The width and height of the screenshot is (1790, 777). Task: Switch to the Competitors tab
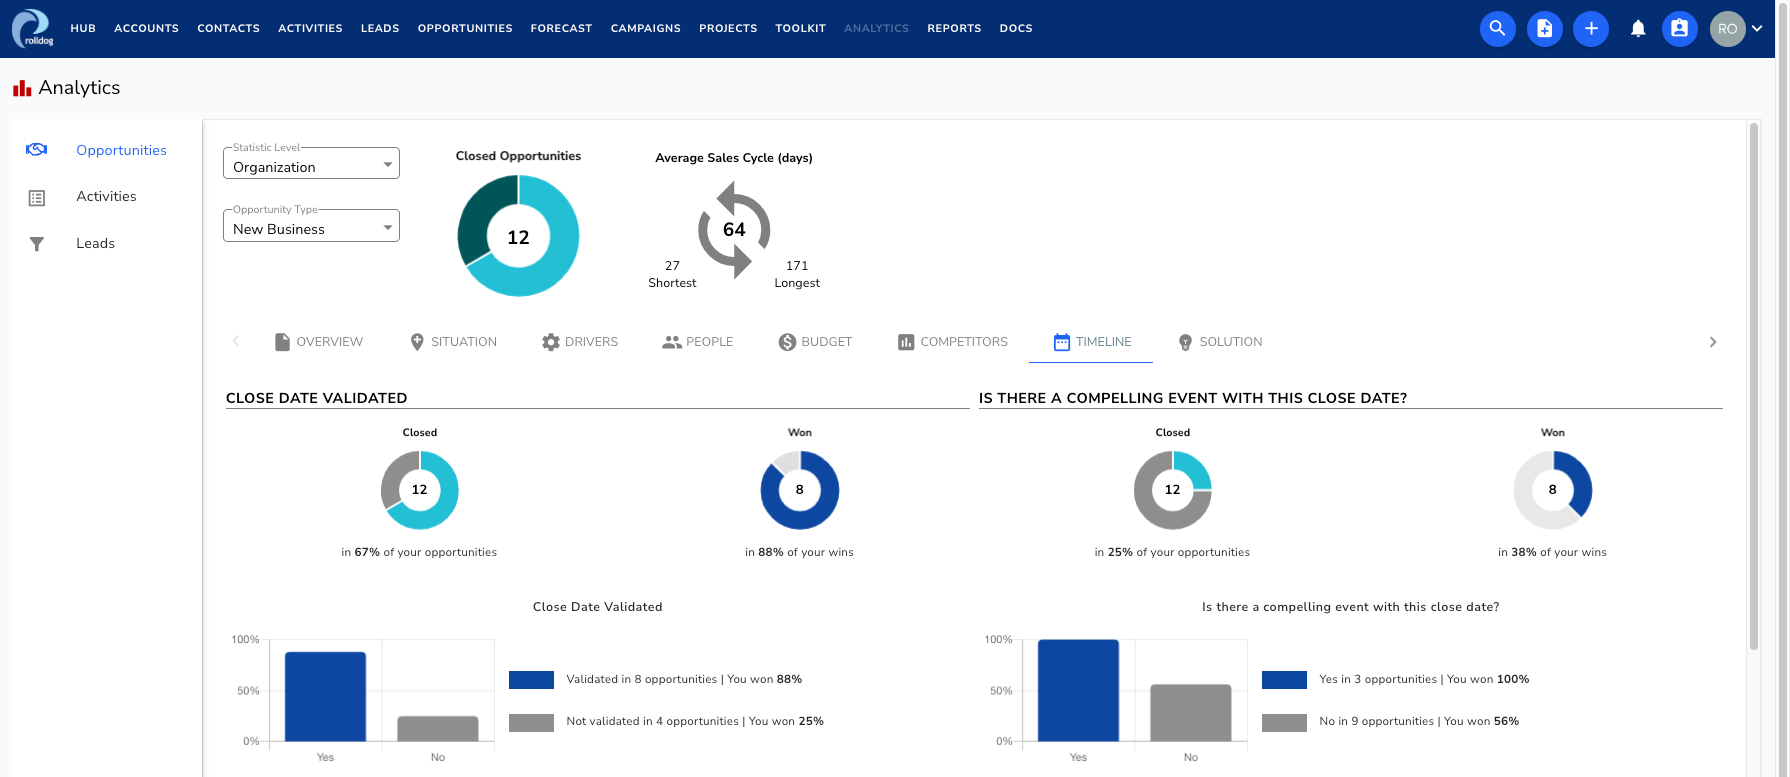(953, 342)
